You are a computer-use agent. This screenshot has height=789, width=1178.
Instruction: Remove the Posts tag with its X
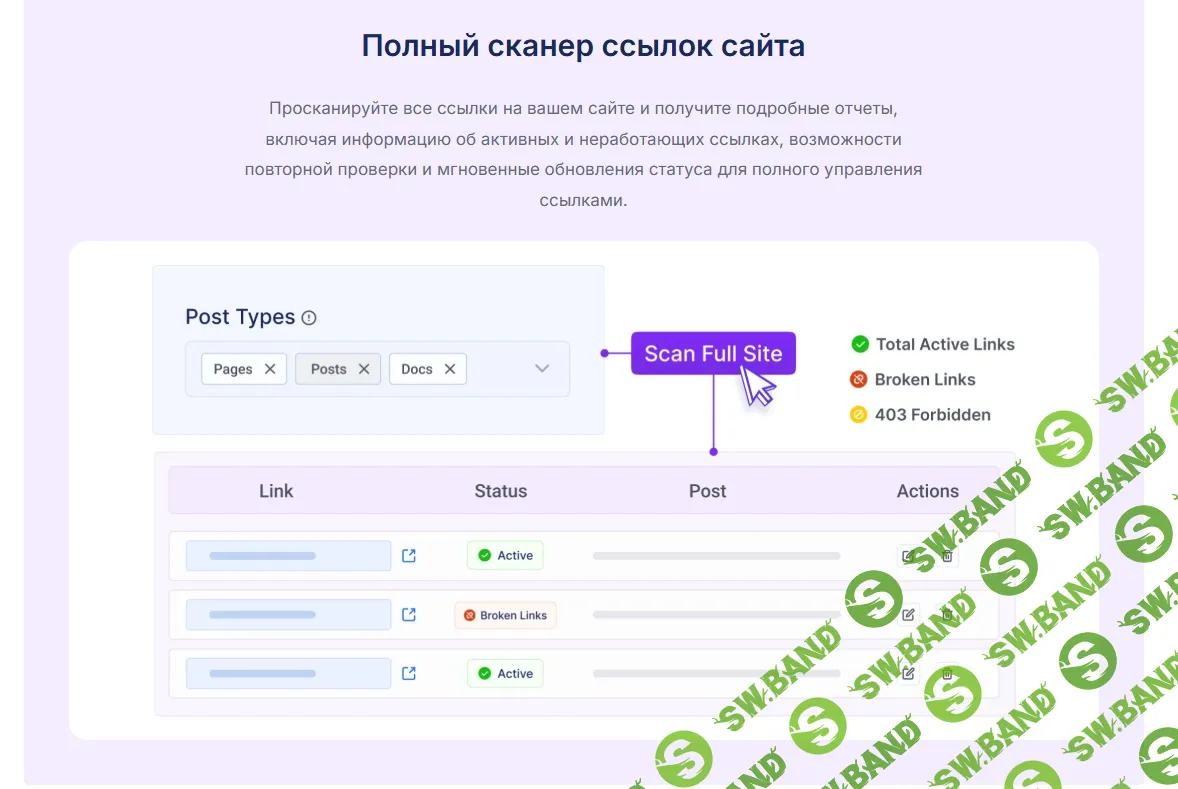364,369
